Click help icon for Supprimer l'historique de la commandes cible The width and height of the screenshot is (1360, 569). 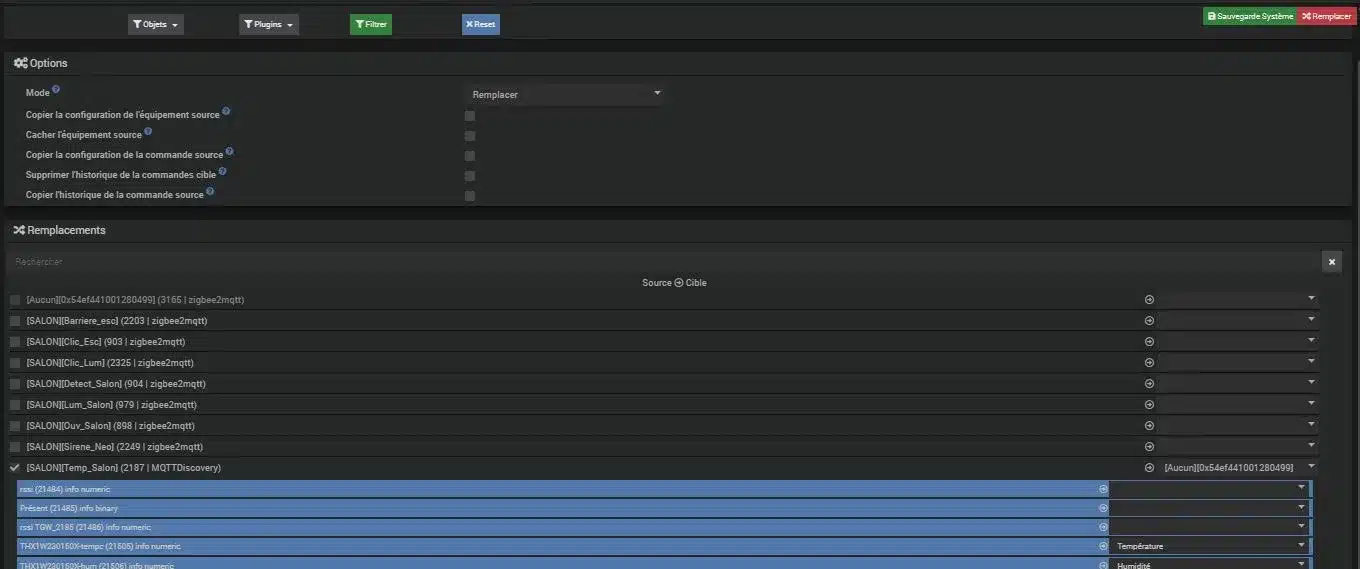coord(222,171)
